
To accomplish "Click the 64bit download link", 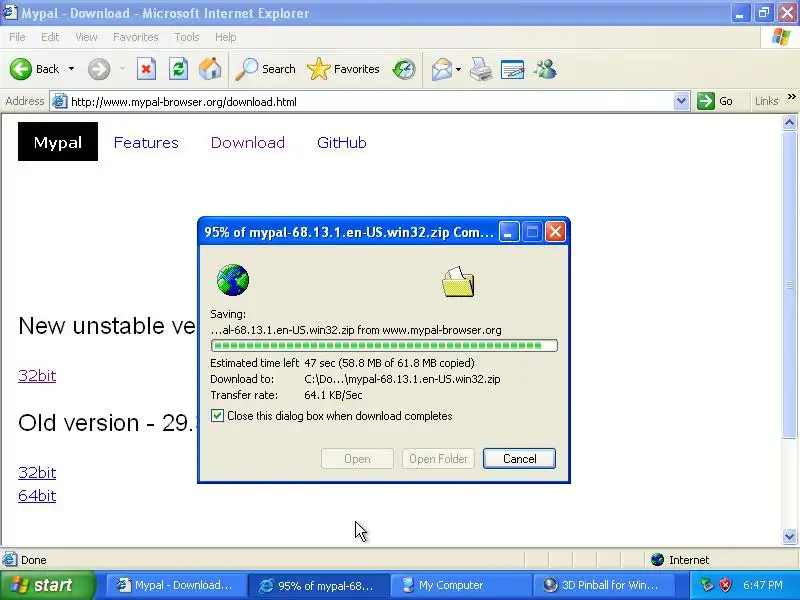I will click(x=37, y=495).
